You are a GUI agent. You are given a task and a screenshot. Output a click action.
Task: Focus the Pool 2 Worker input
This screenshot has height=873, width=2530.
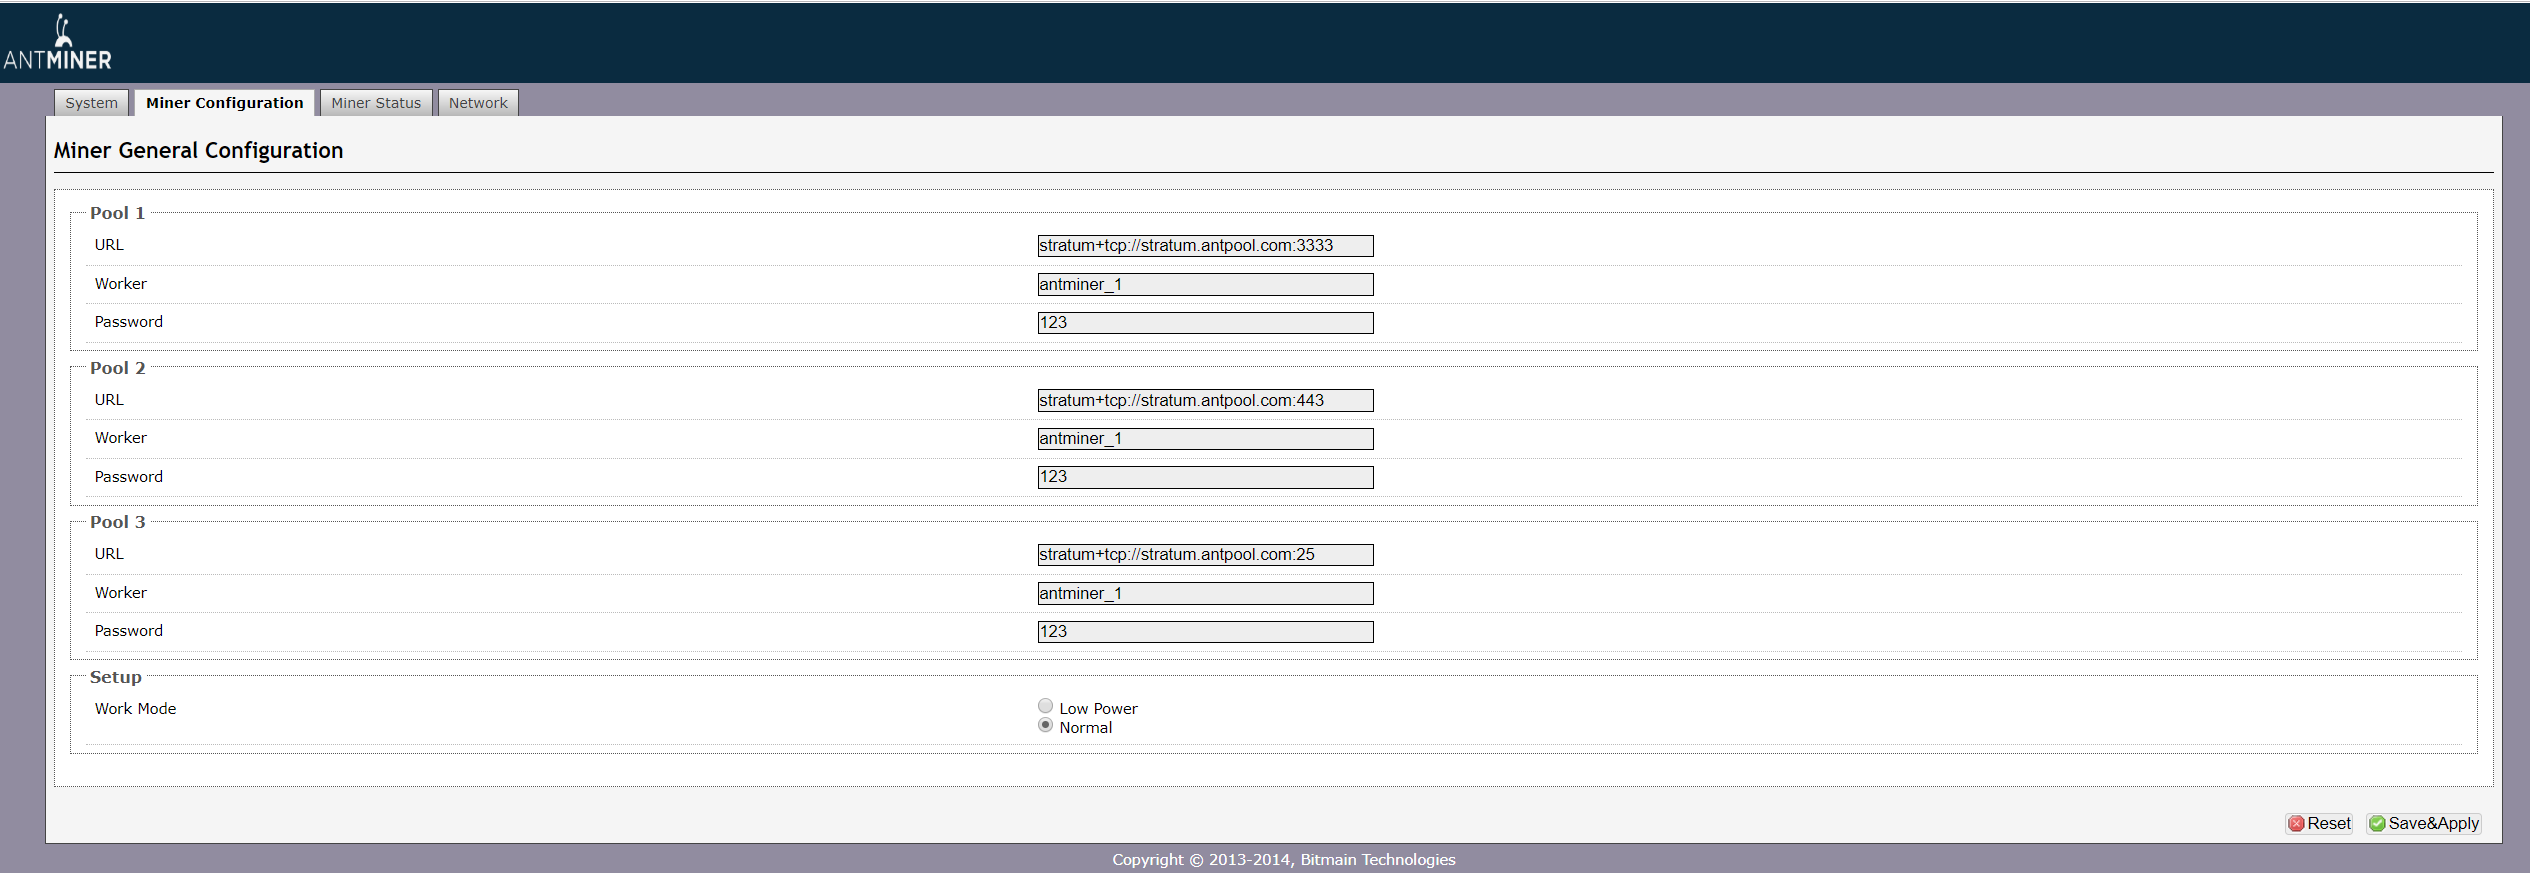pyautogui.click(x=1205, y=439)
